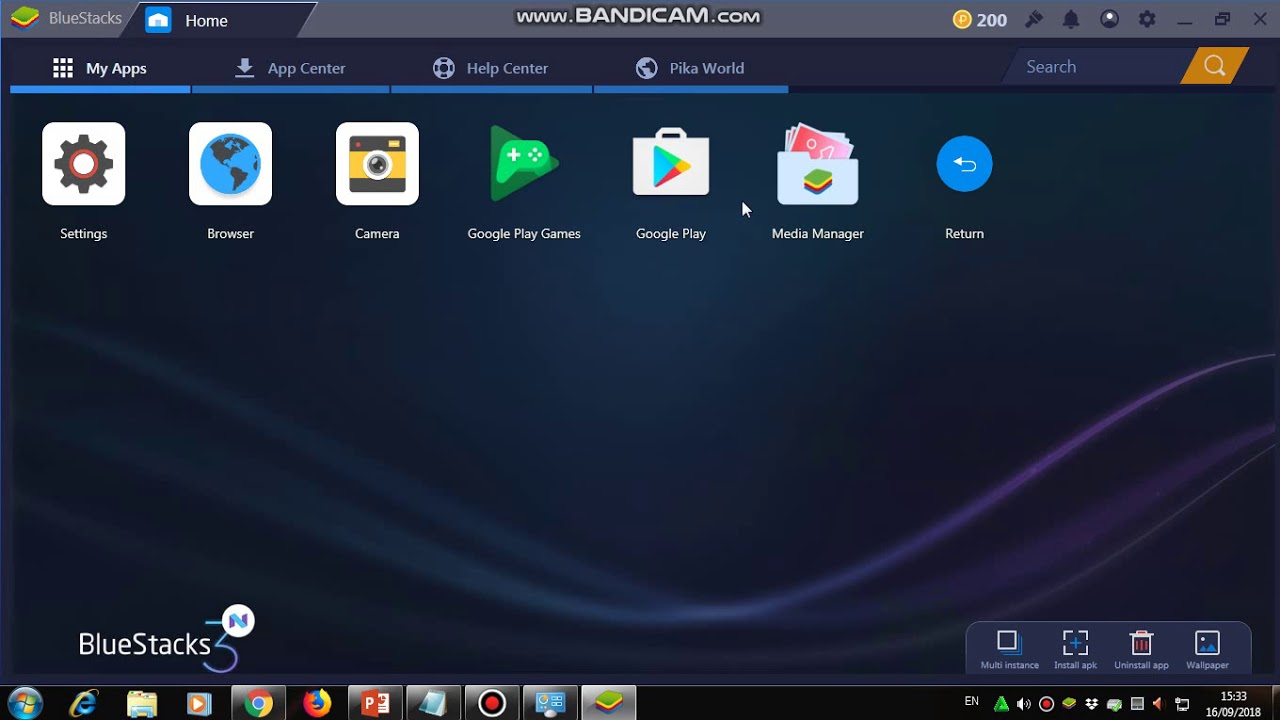The height and width of the screenshot is (720, 1280).
Task: Click BlueStacks tray icon
Action: (x=1069, y=704)
